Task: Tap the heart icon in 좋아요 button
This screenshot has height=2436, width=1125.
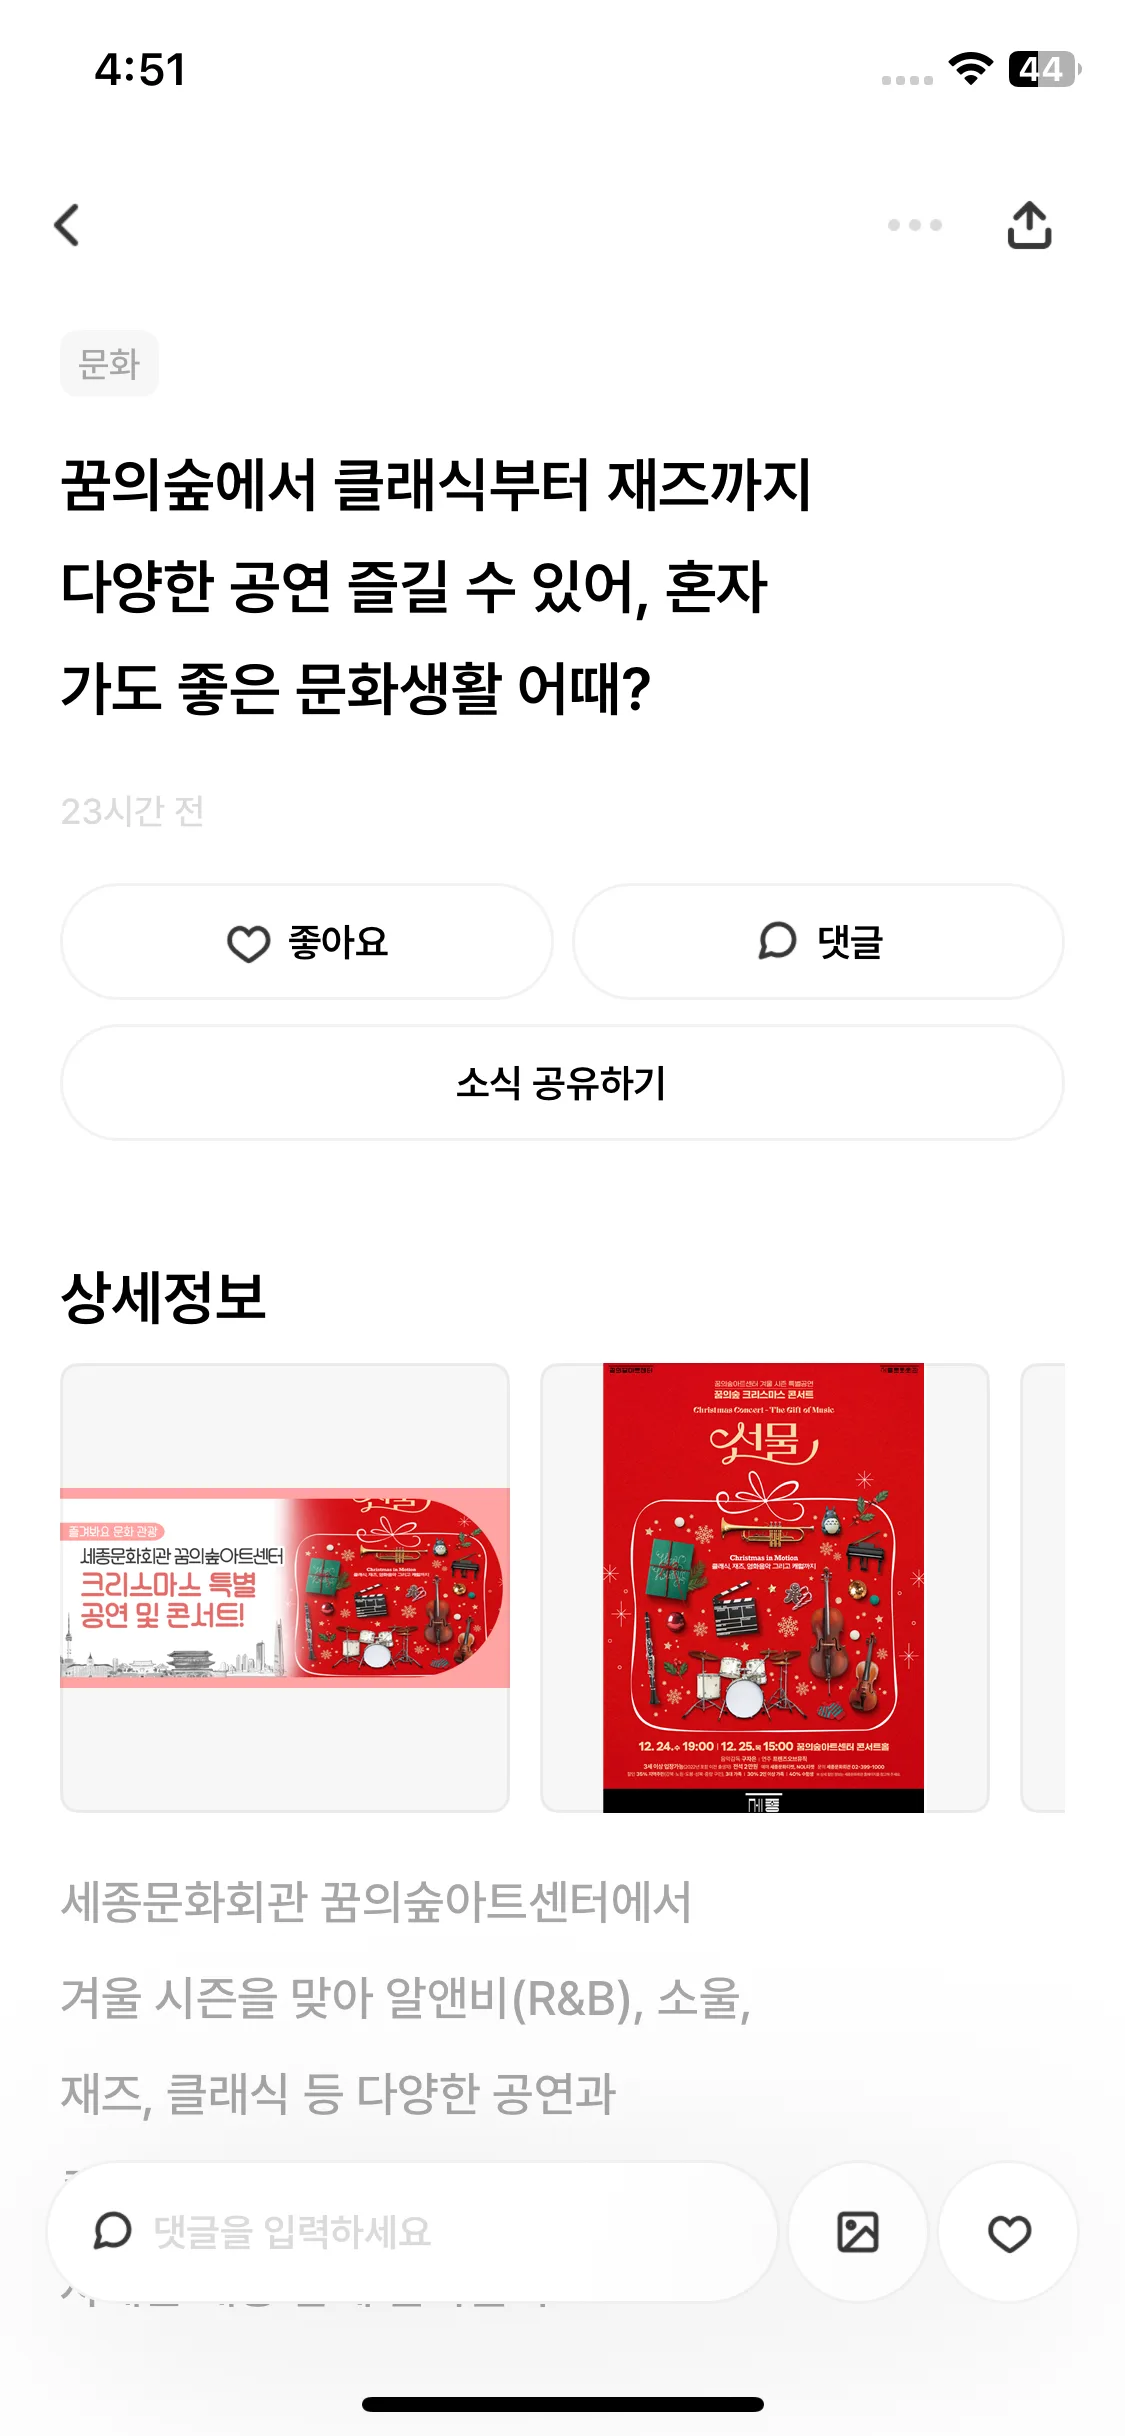Action: point(249,943)
